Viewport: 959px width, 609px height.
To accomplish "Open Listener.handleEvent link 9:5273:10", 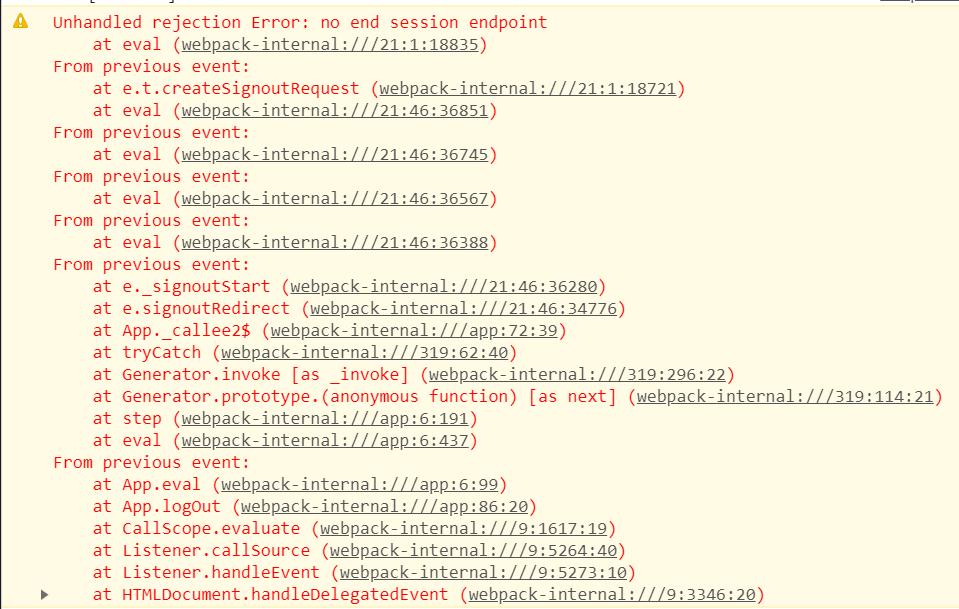I will pyautogui.click(x=483, y=573).
